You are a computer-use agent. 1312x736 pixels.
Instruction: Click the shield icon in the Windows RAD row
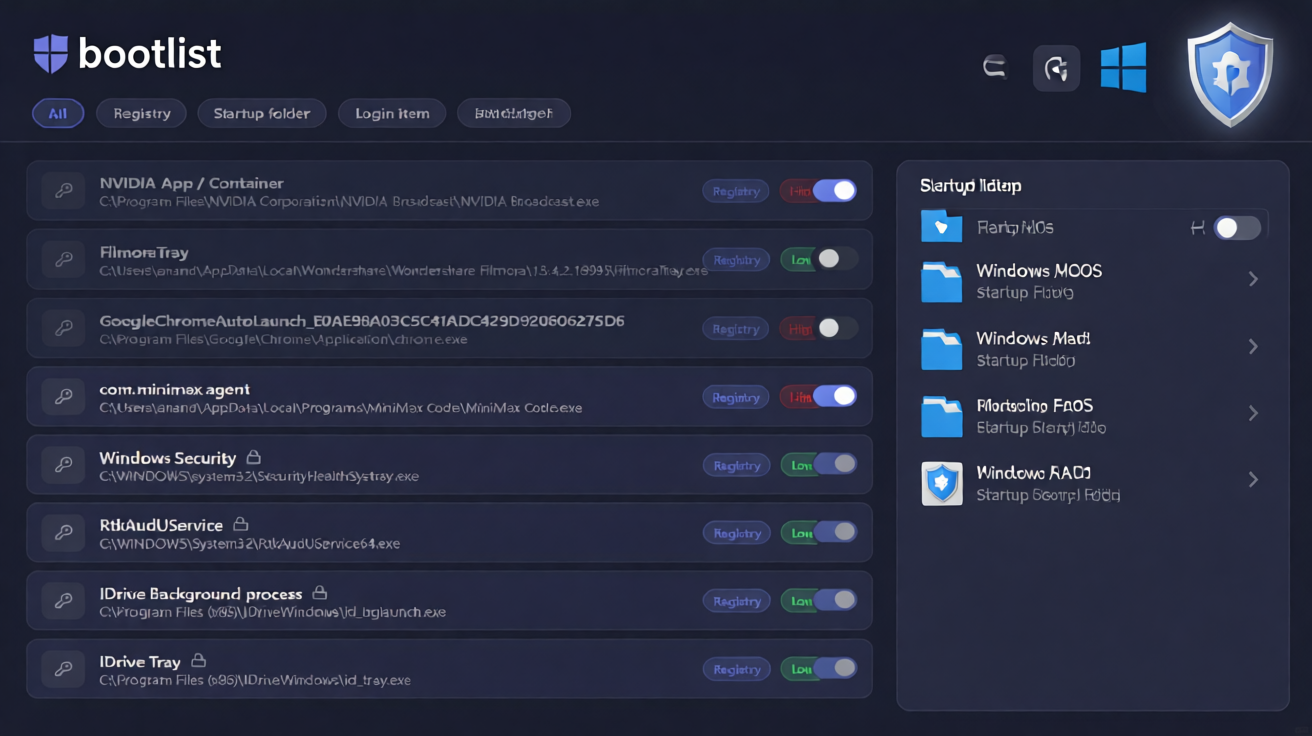941,483
